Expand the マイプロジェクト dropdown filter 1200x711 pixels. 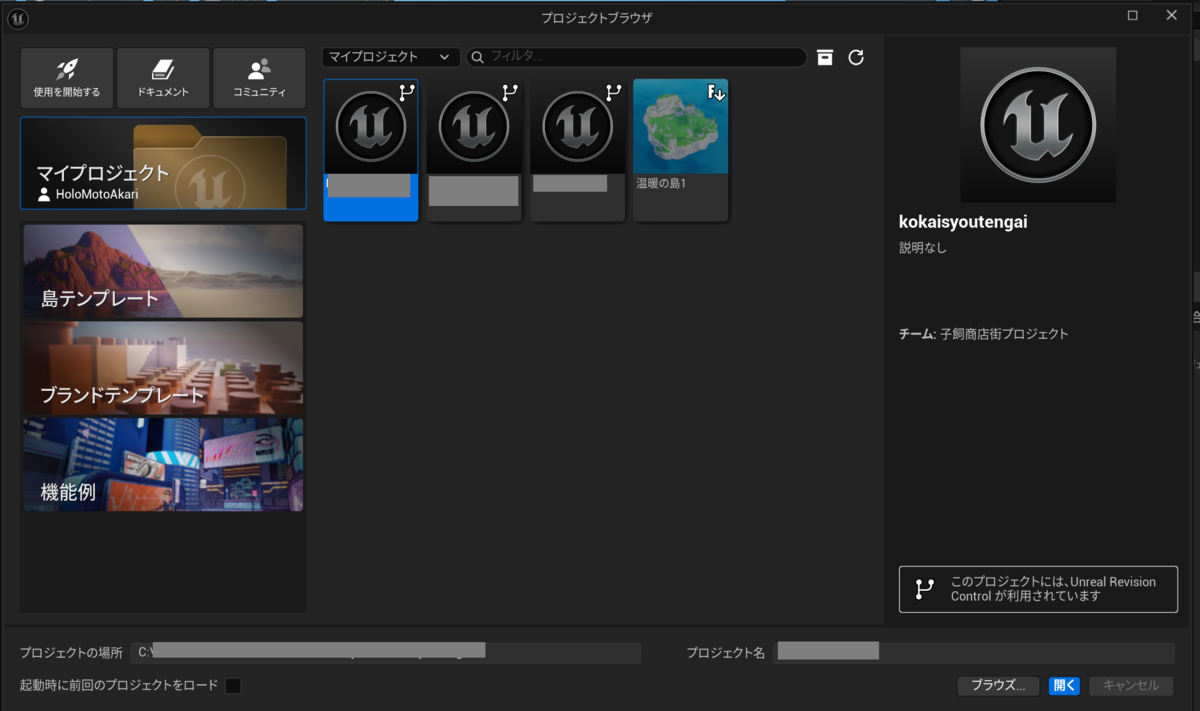point(391,57)
